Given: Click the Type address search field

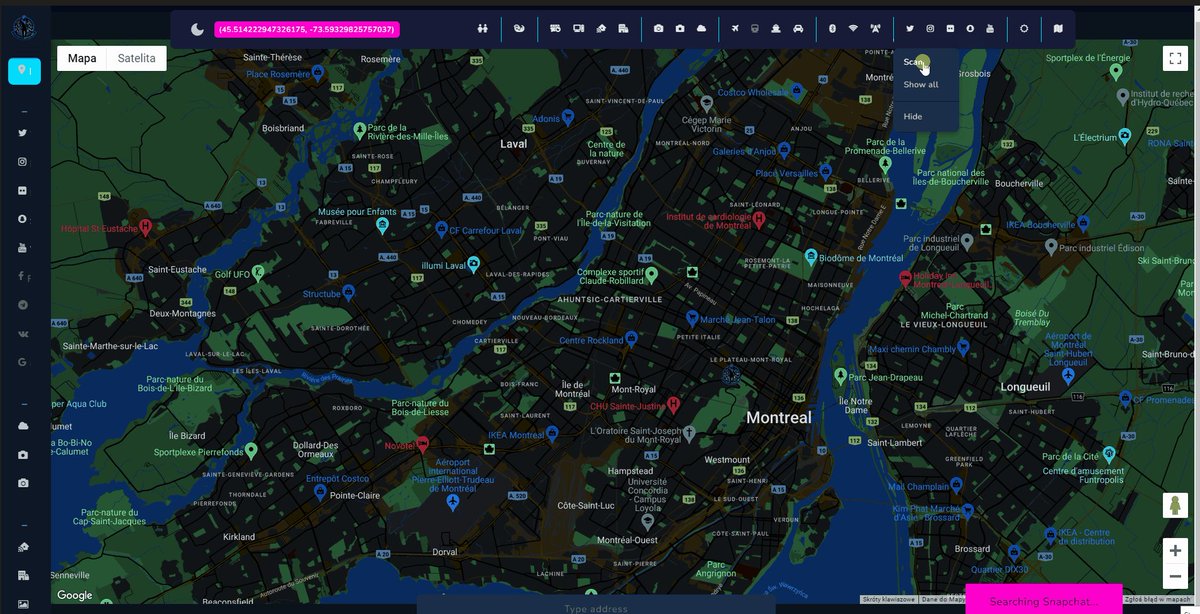Looking at the screenshot, I should pyautogui.click(x=596, y=605).
